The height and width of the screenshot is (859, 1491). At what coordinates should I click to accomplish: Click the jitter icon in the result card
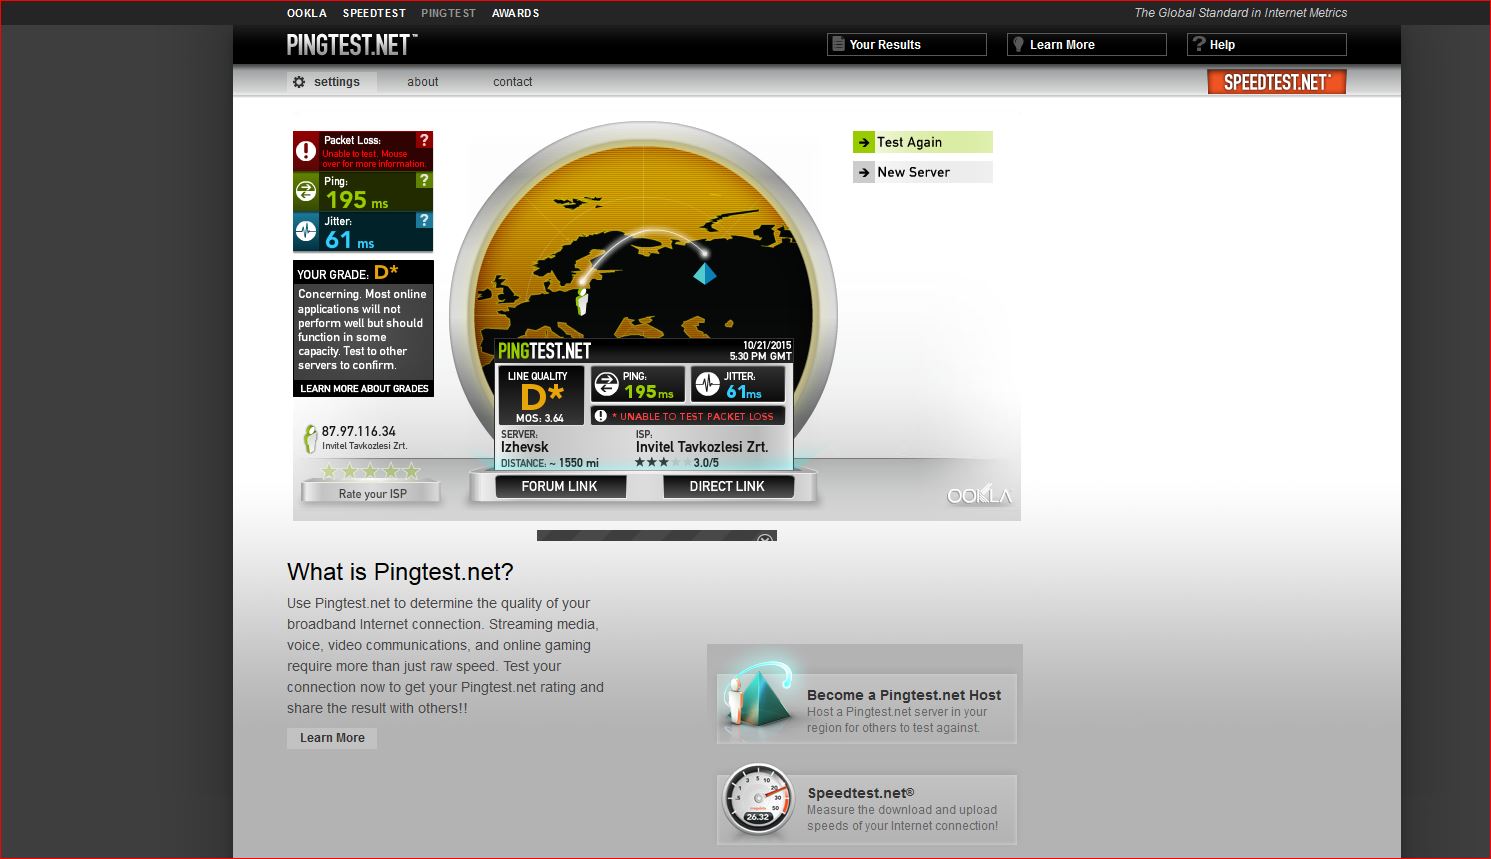pos(708,384)
